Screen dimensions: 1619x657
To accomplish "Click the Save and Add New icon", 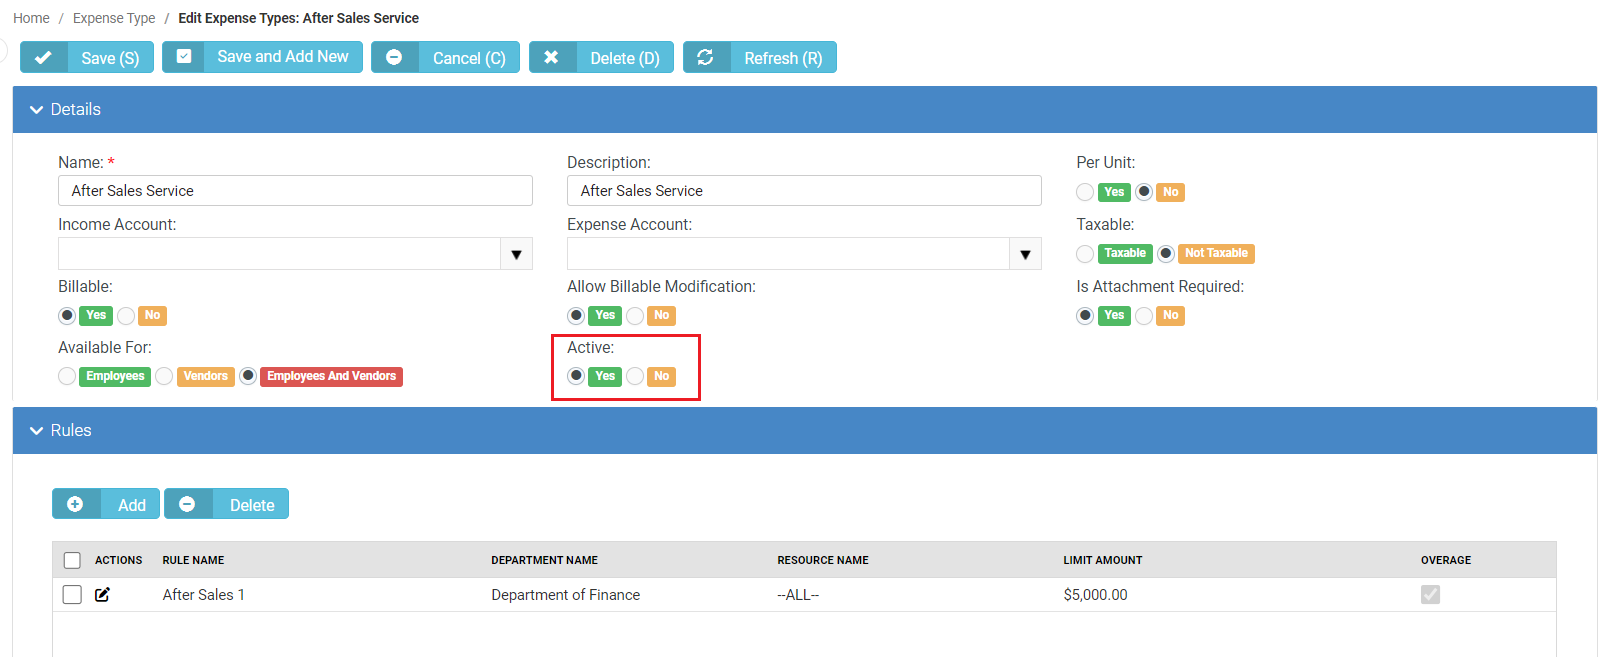I will [x=184, y=57].
